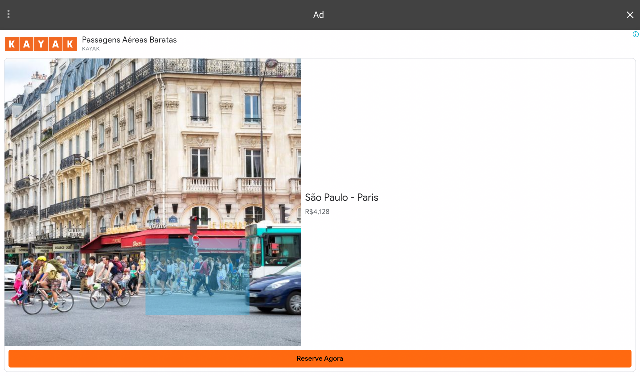The height and width of the screenshot is (376, 640).
Task: Click the R$4.128 price text
Action: pos(317,211)
